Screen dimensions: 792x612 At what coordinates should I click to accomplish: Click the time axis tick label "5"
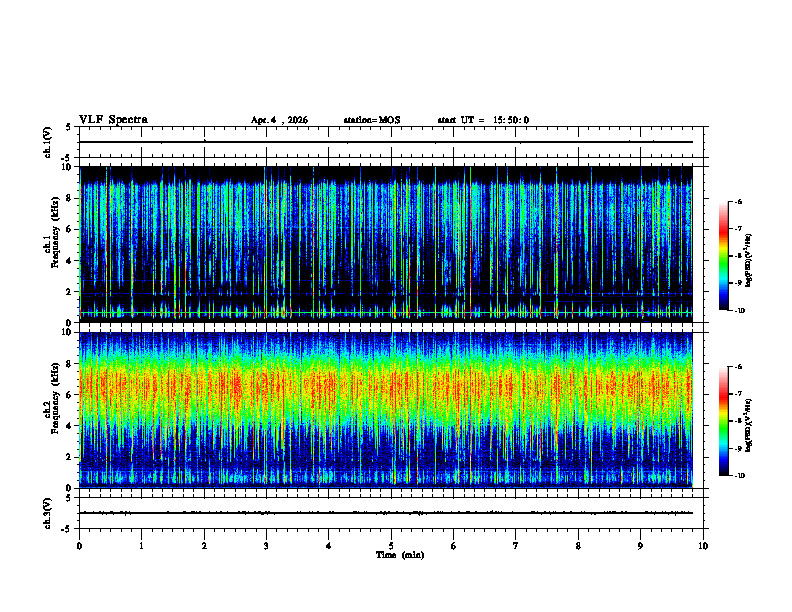point(391,546)
